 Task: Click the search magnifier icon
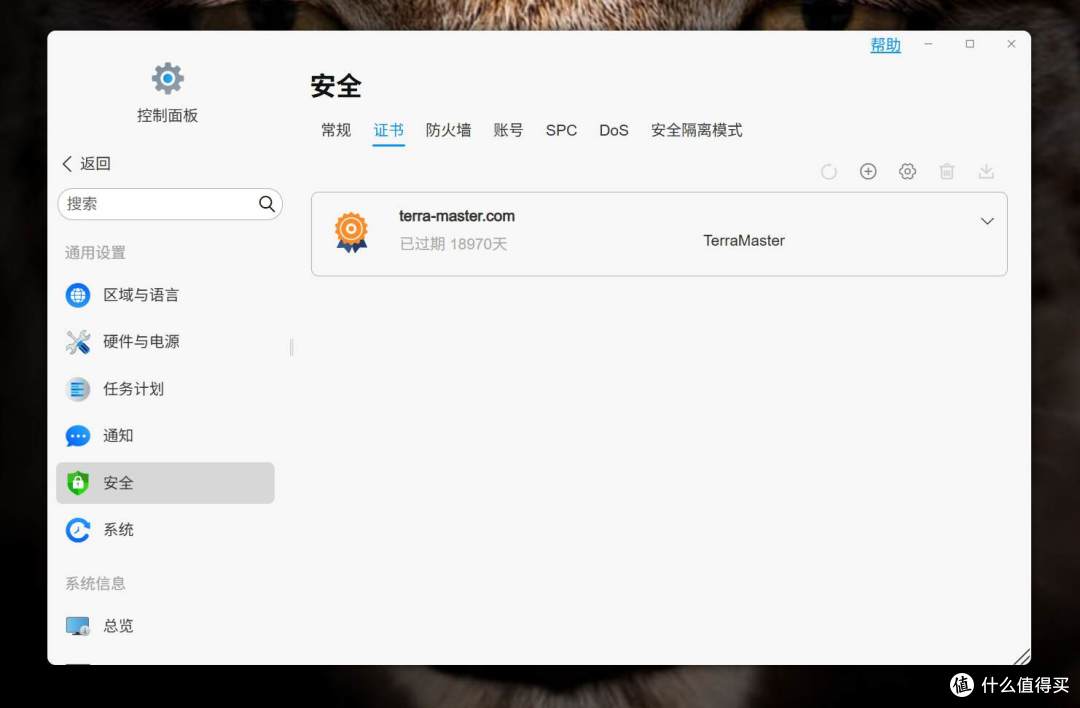tap(267, 204)
